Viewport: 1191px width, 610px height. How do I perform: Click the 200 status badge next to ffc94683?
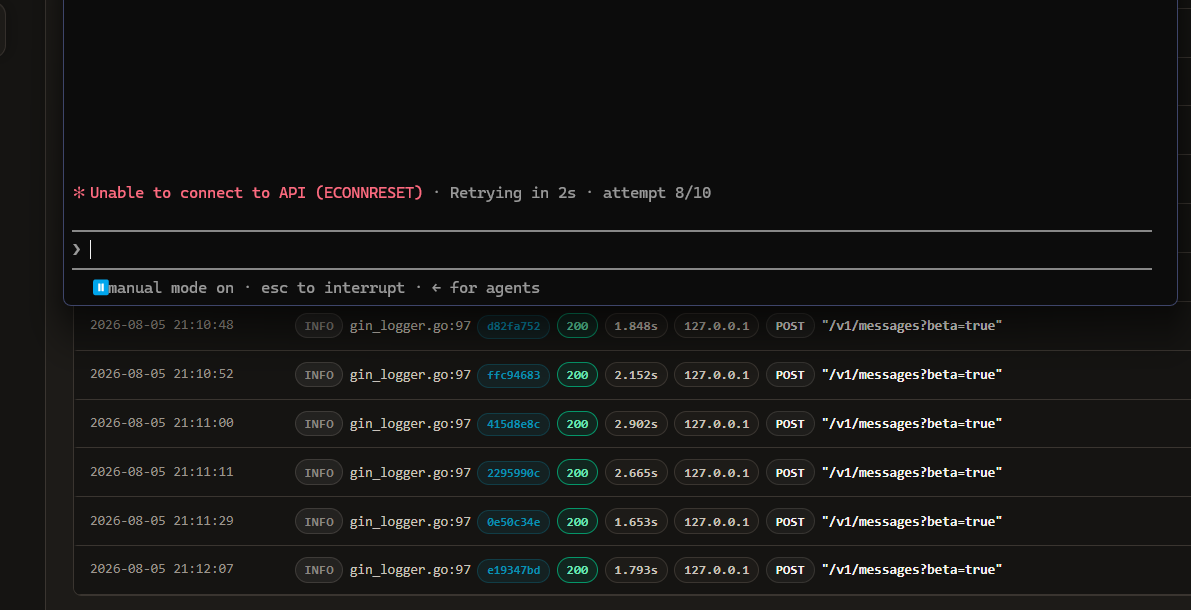(577, 375)
